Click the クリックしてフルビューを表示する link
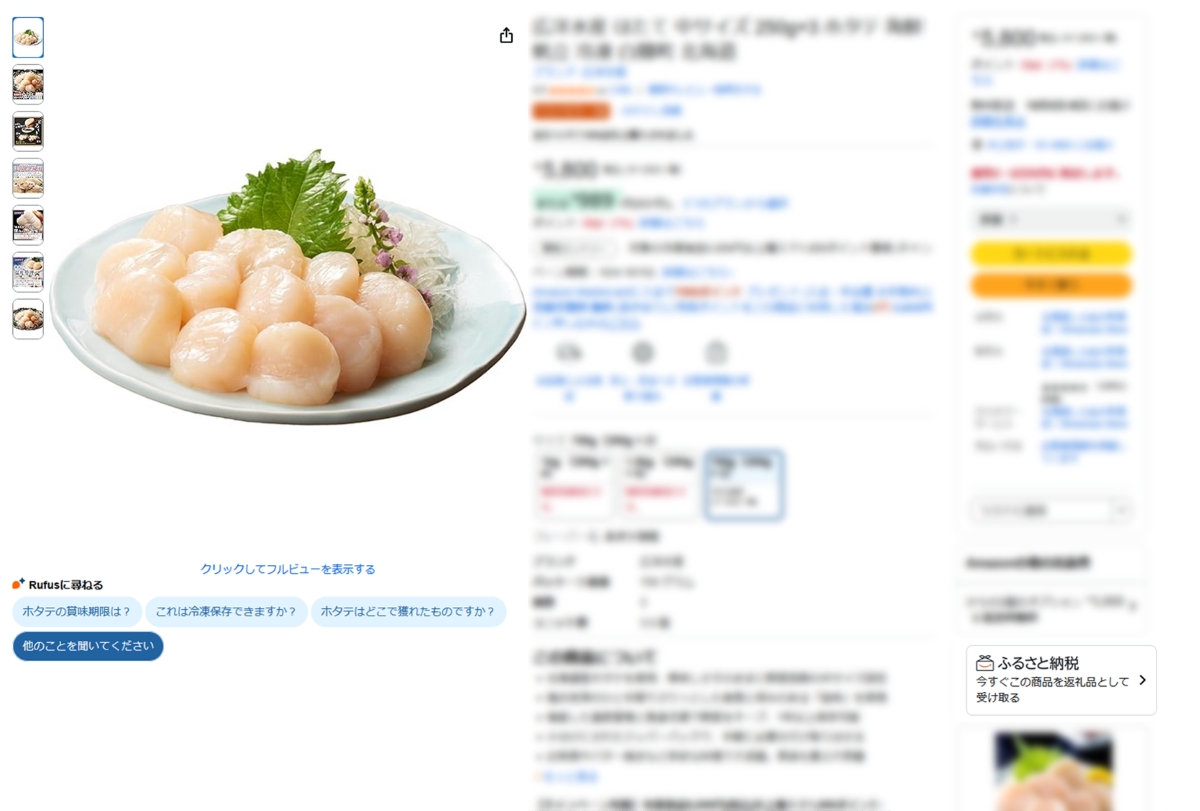This screenshot has height=811, width=1200. 288,569
